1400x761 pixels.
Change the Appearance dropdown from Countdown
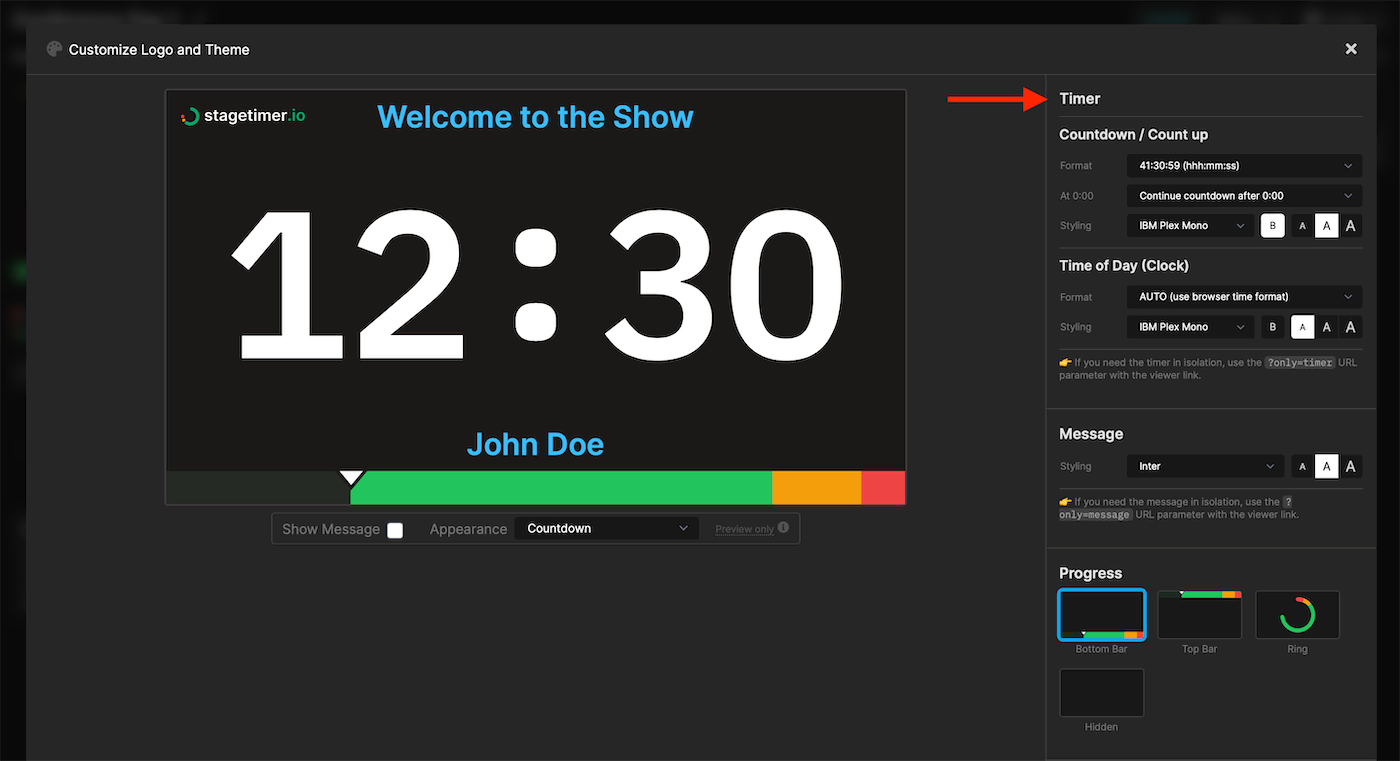pos(605,528)
